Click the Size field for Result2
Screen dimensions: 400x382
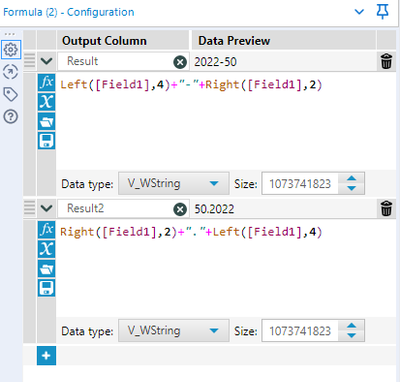(300, 331)
